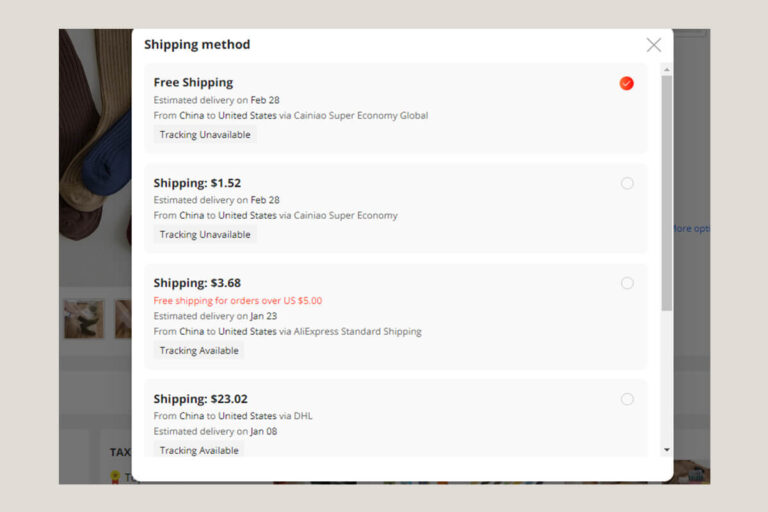
Task: Click Tracking Unavailable badge under $1.52 shipping
Action: coord(205,235)
